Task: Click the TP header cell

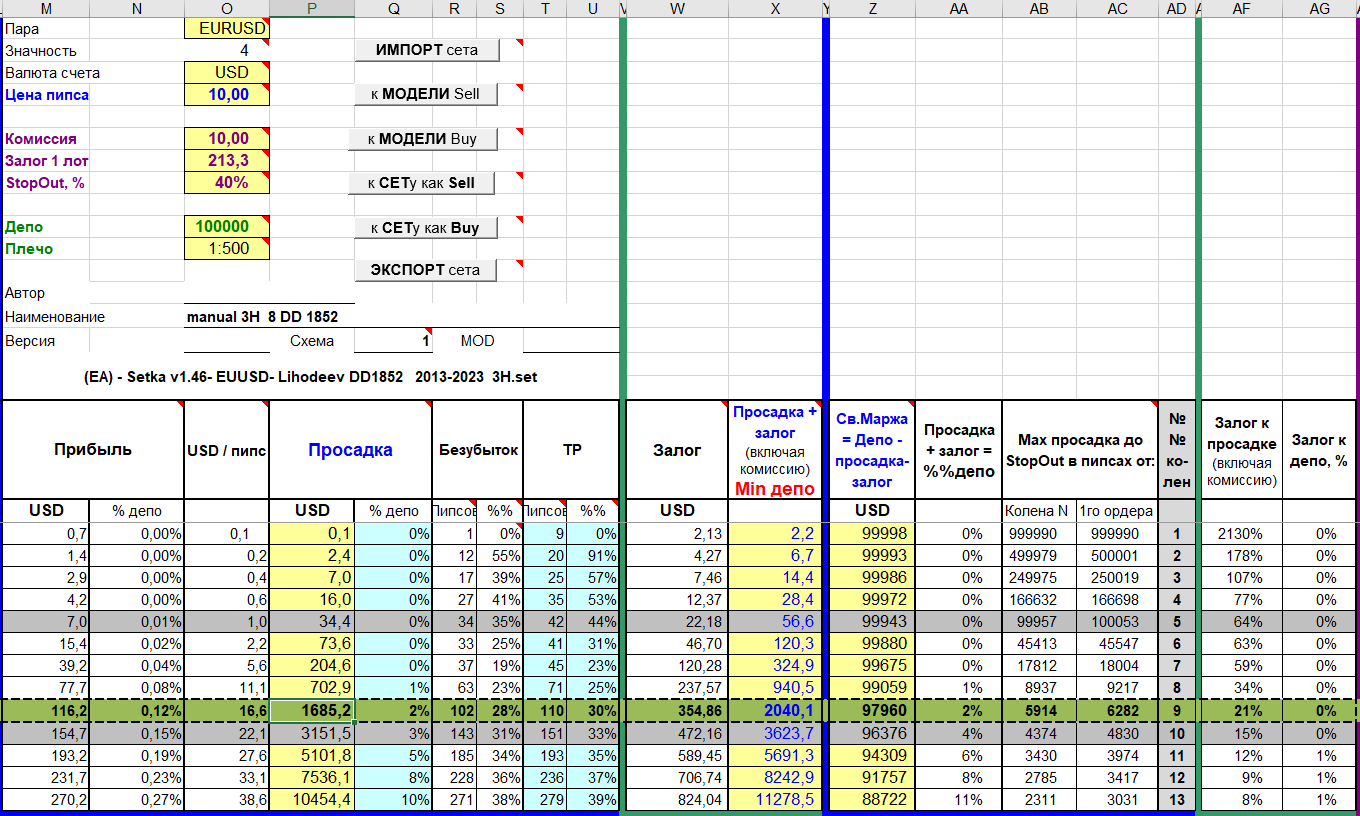Action: 571,450
